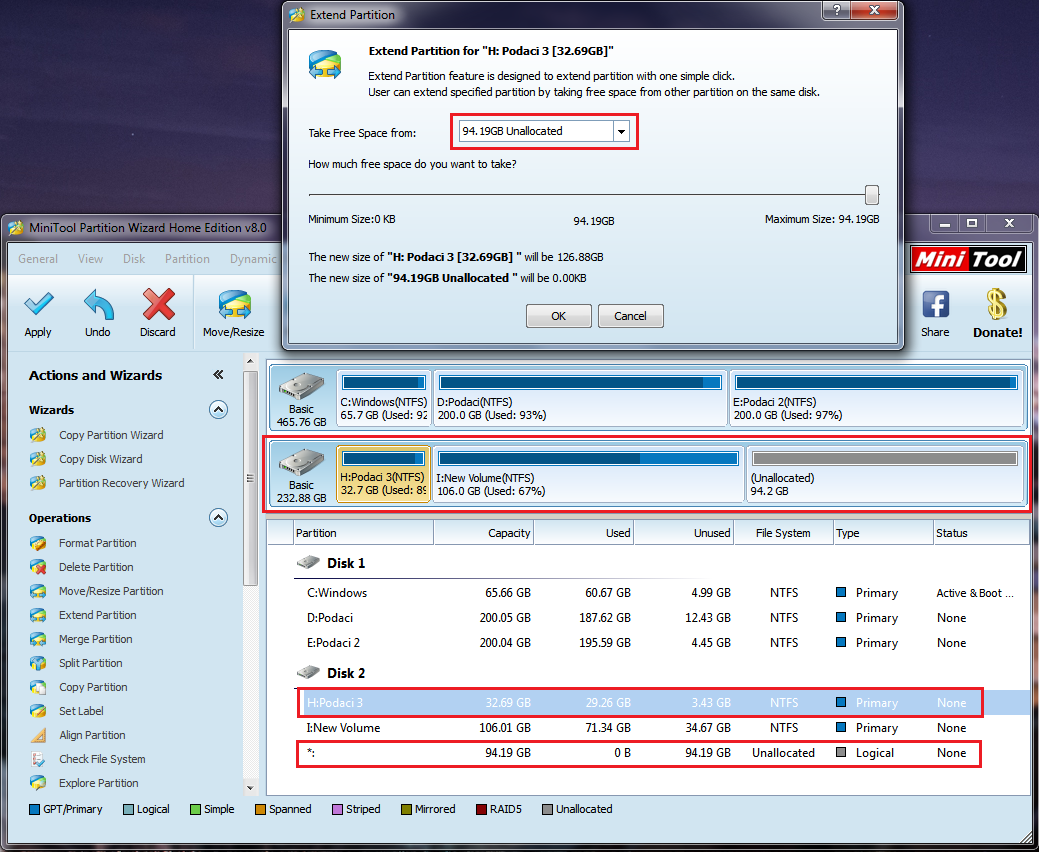
Task: Click the Type column header
Action: [883, 533]
